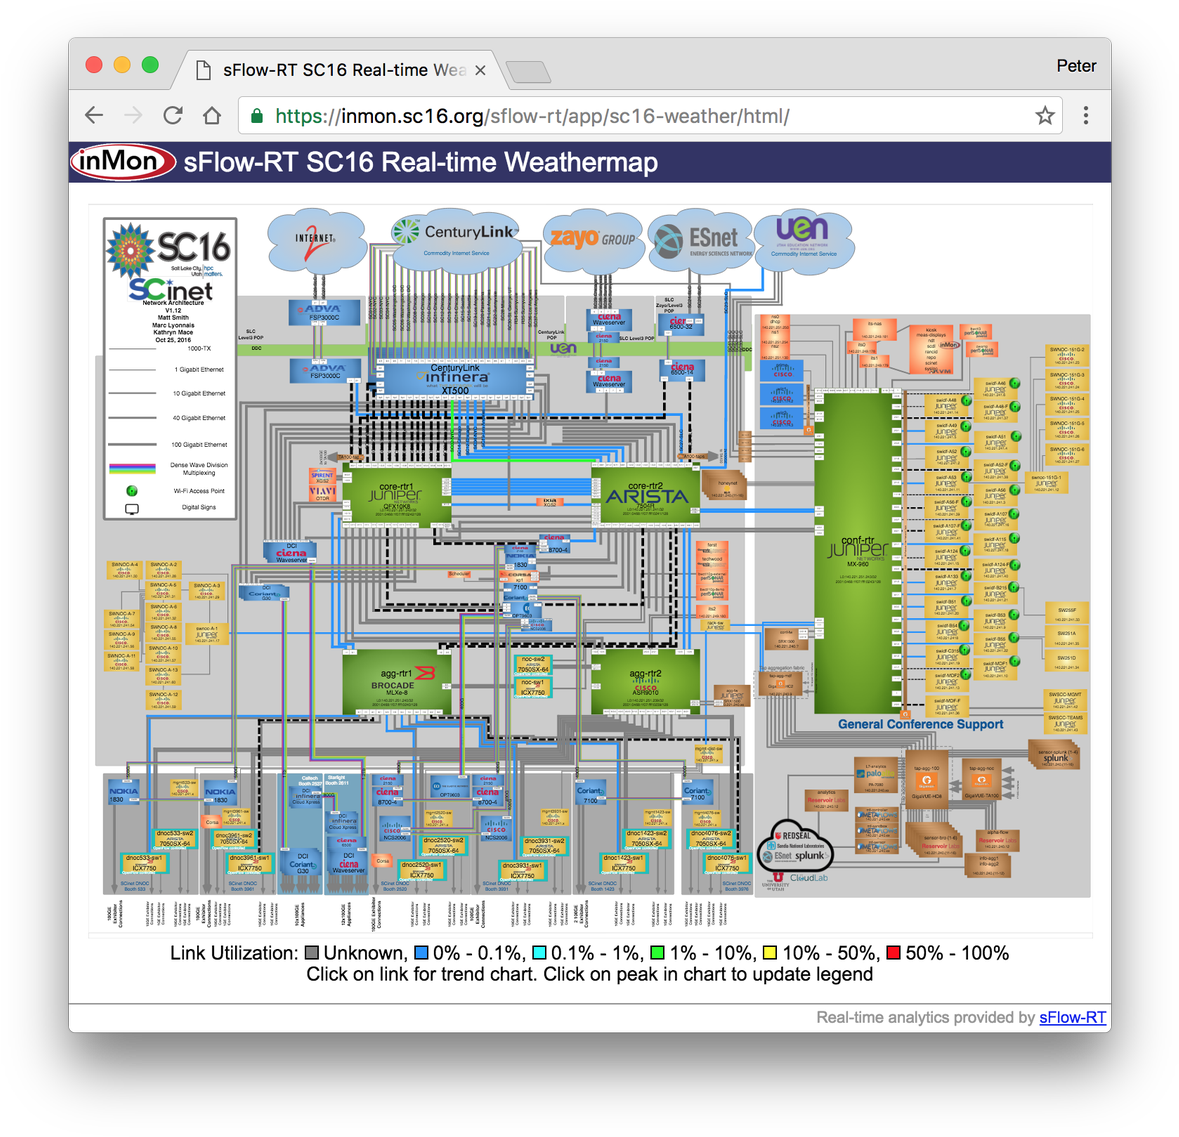The width and height of the screenshot is (1179, 1137).
Task: Click the green 1% - 10% legend swatch
Action: click(658, 954)
